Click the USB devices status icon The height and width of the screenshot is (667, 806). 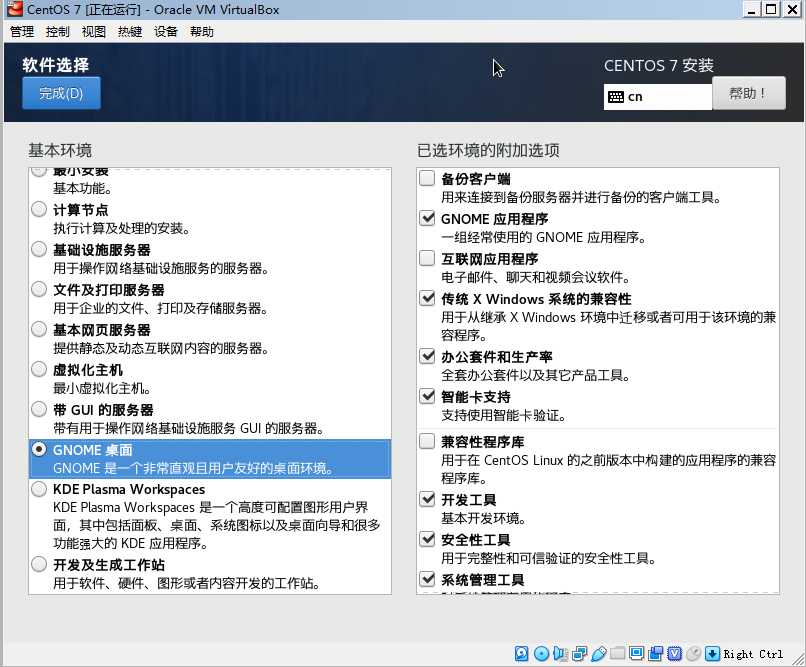(599, 653)
